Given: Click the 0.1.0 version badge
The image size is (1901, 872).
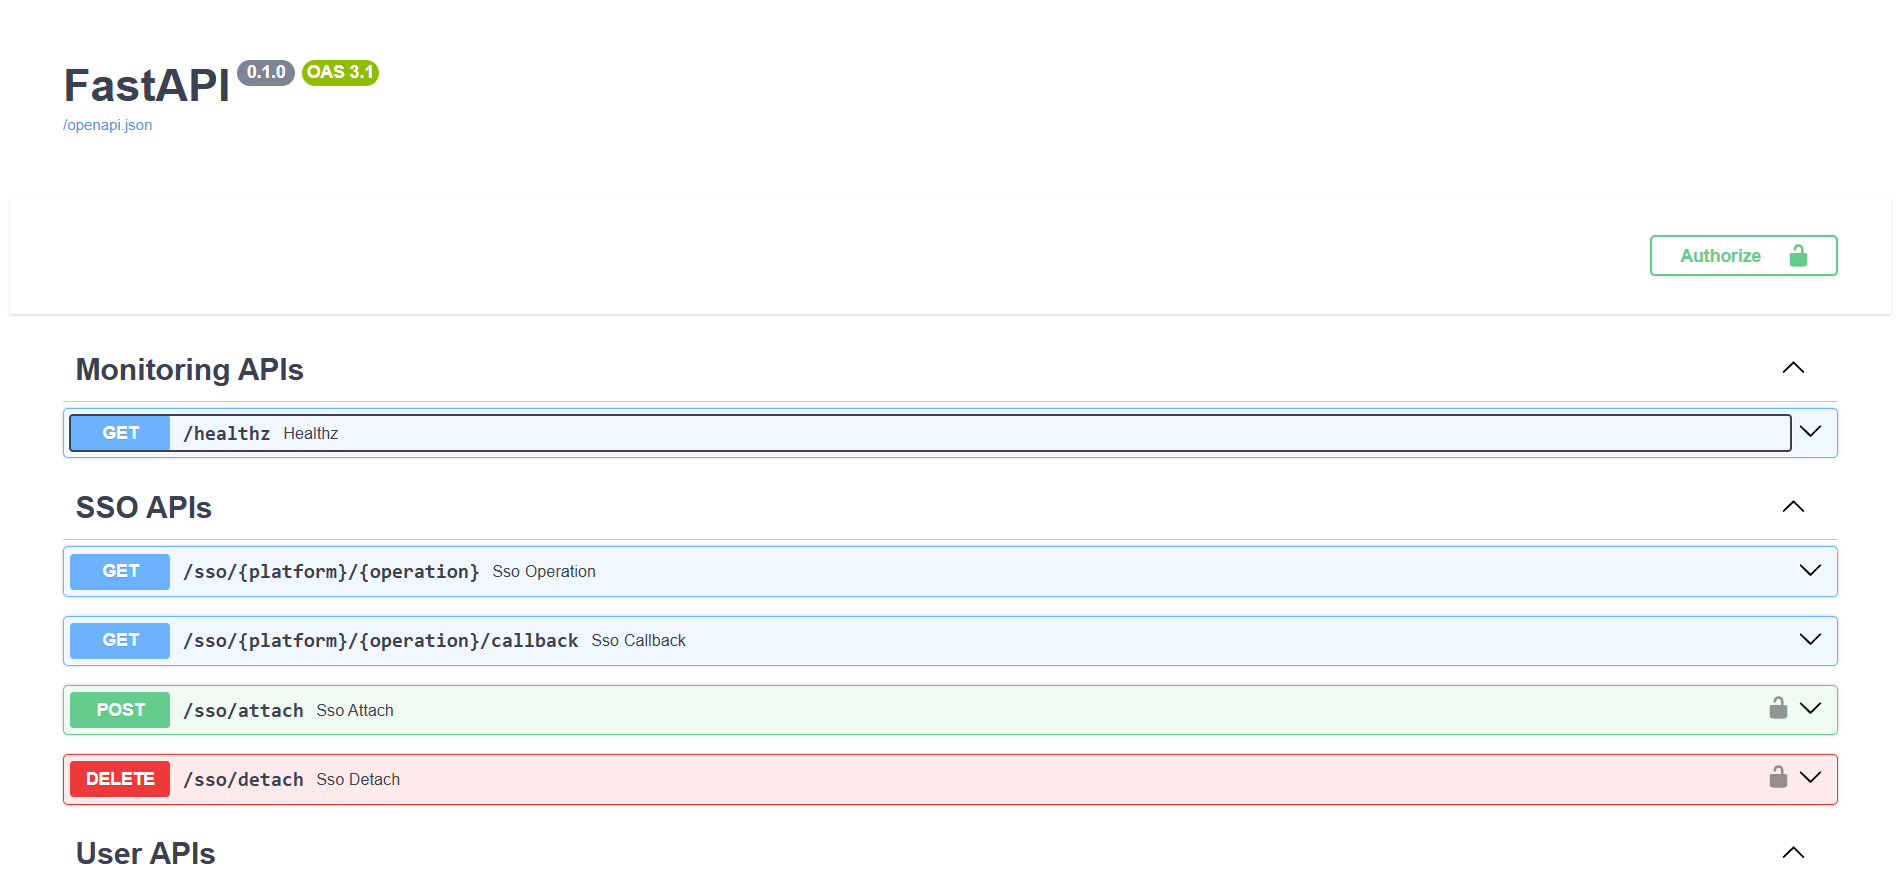Looking at the screenshot, I should tap(266, 72).
